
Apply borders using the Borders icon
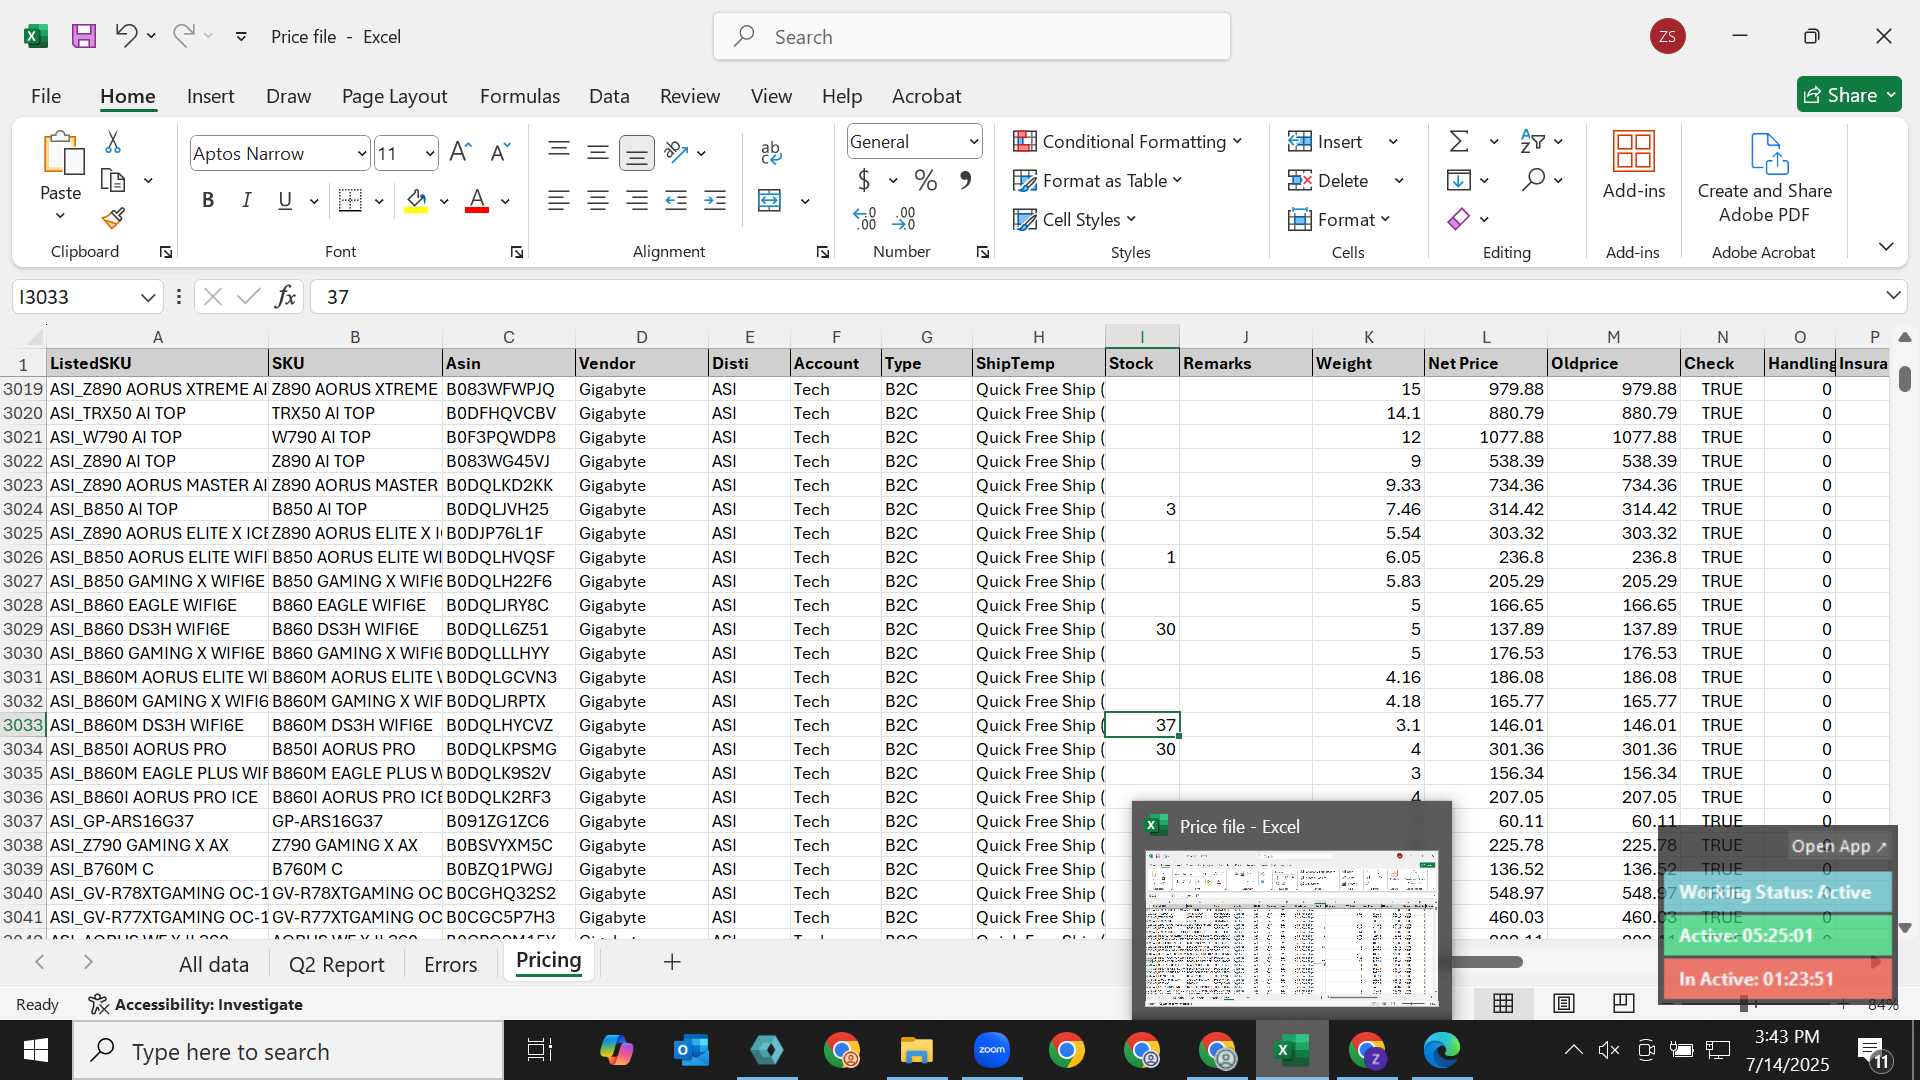[x=350, y=200]
